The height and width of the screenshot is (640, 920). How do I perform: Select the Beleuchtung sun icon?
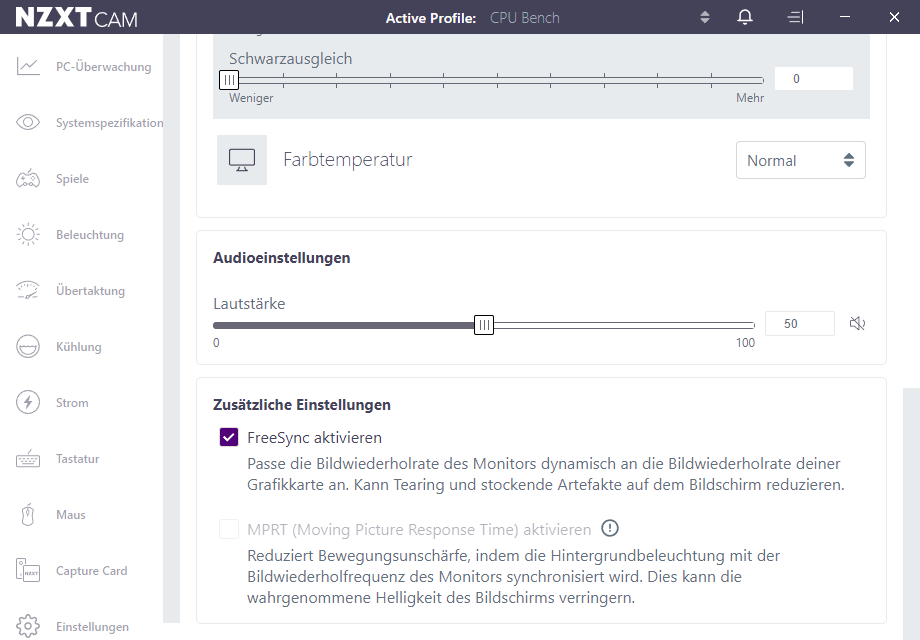click(28, 235)
